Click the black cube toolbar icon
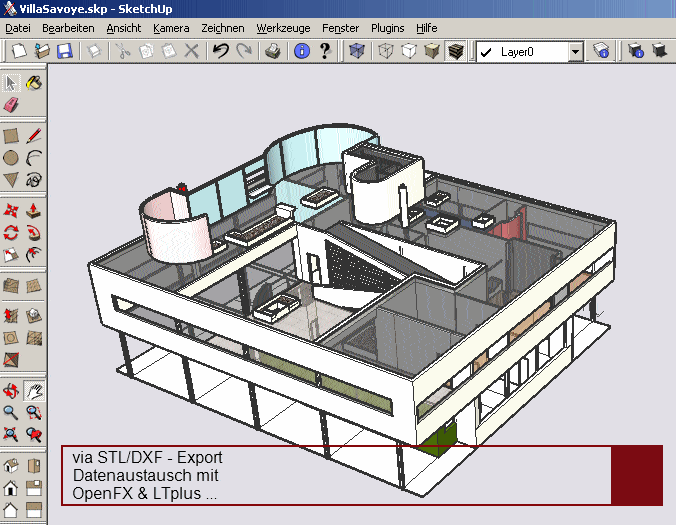 click(x=659, y=51)
